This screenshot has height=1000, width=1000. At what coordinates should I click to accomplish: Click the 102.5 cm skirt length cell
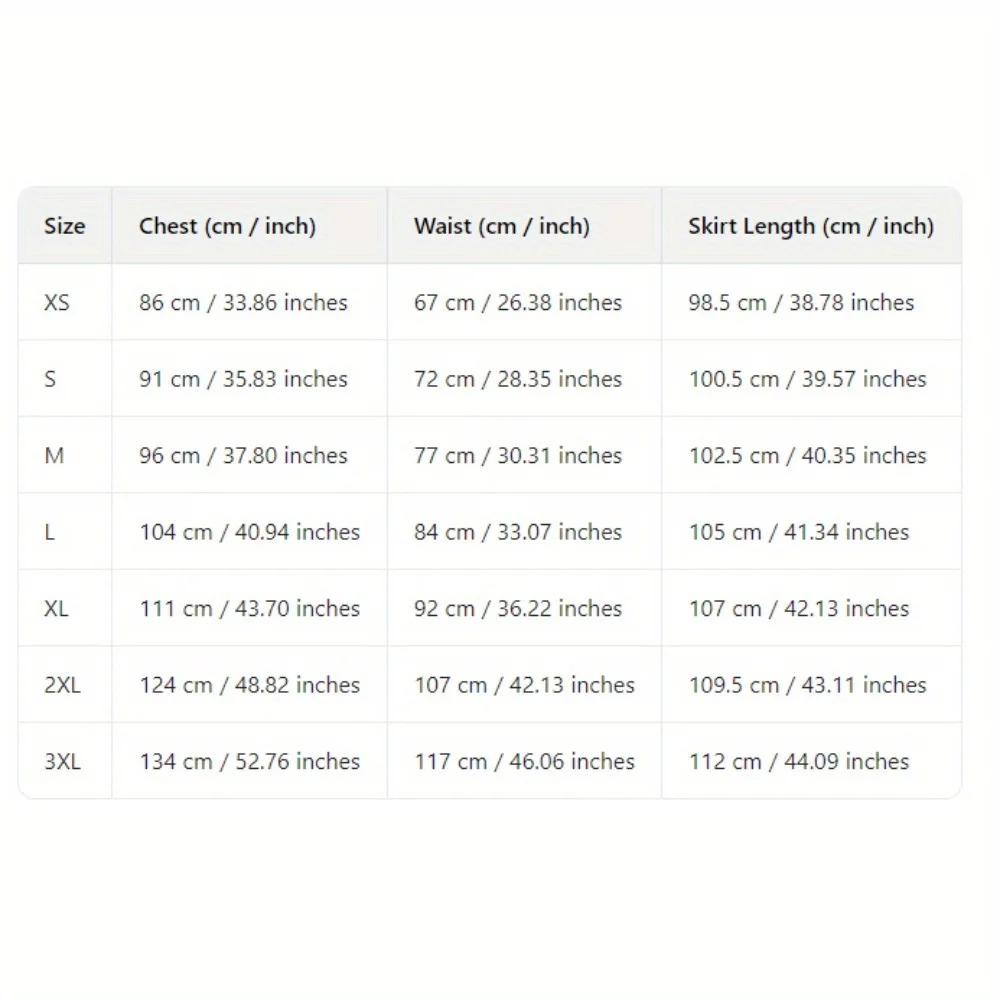point(807,455)
